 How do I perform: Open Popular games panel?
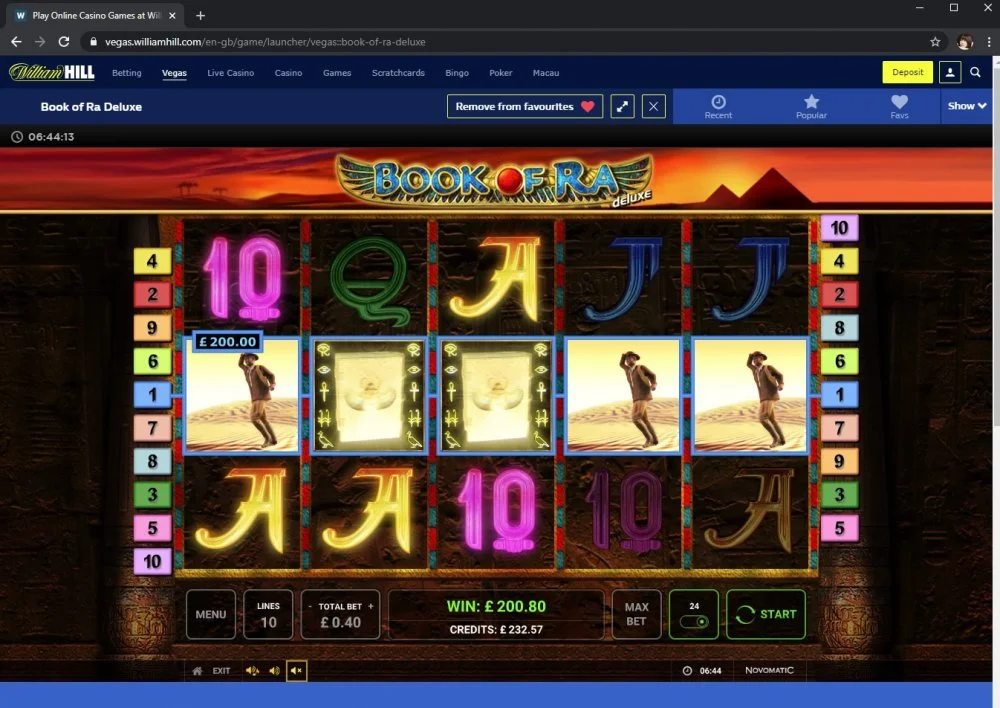[x=811, y=107]
